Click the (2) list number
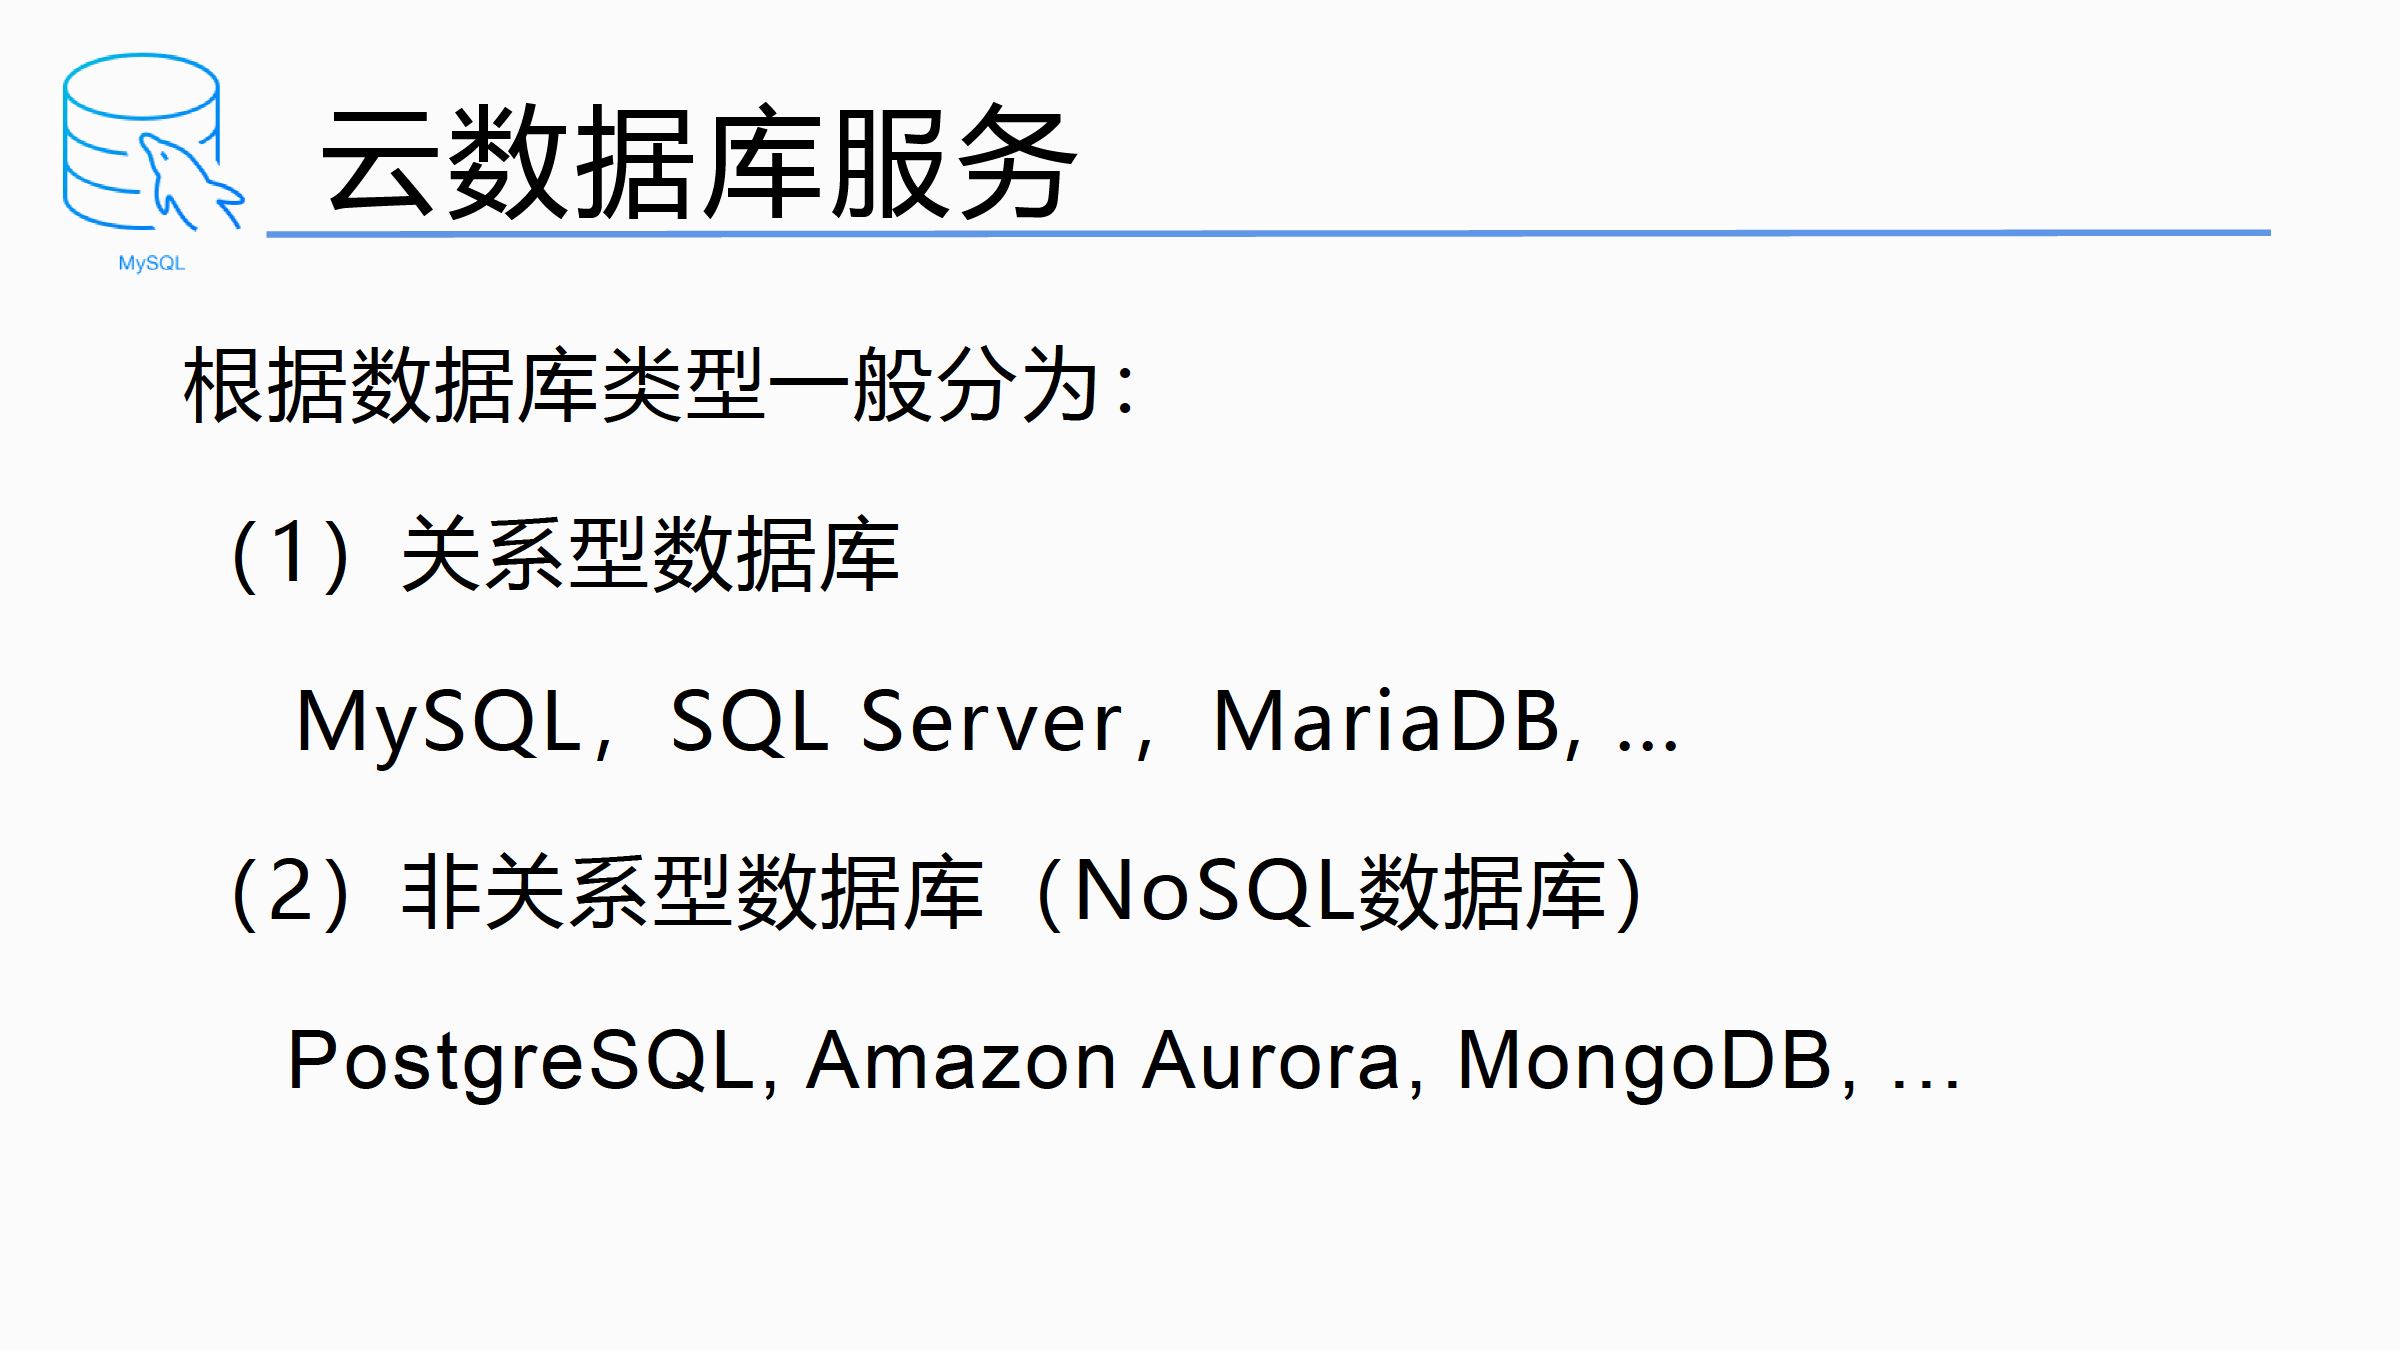Viewport: 2400px width, 1350px height. (x=290, y=892)
